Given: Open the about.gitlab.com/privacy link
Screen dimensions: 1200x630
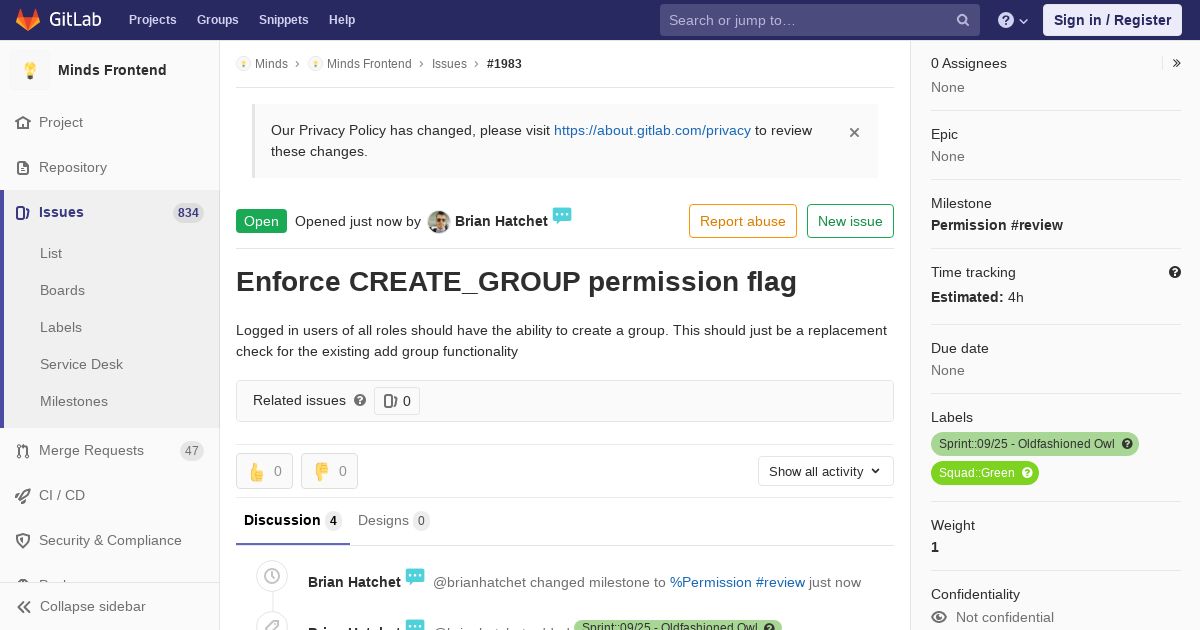Looking at the screenshot, I should [x=652, y=130].
